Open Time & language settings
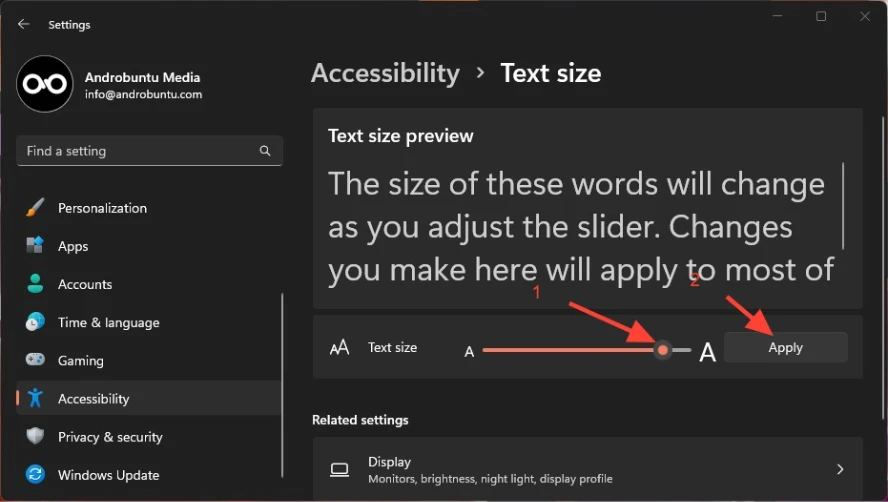 [x=150, y=322]
